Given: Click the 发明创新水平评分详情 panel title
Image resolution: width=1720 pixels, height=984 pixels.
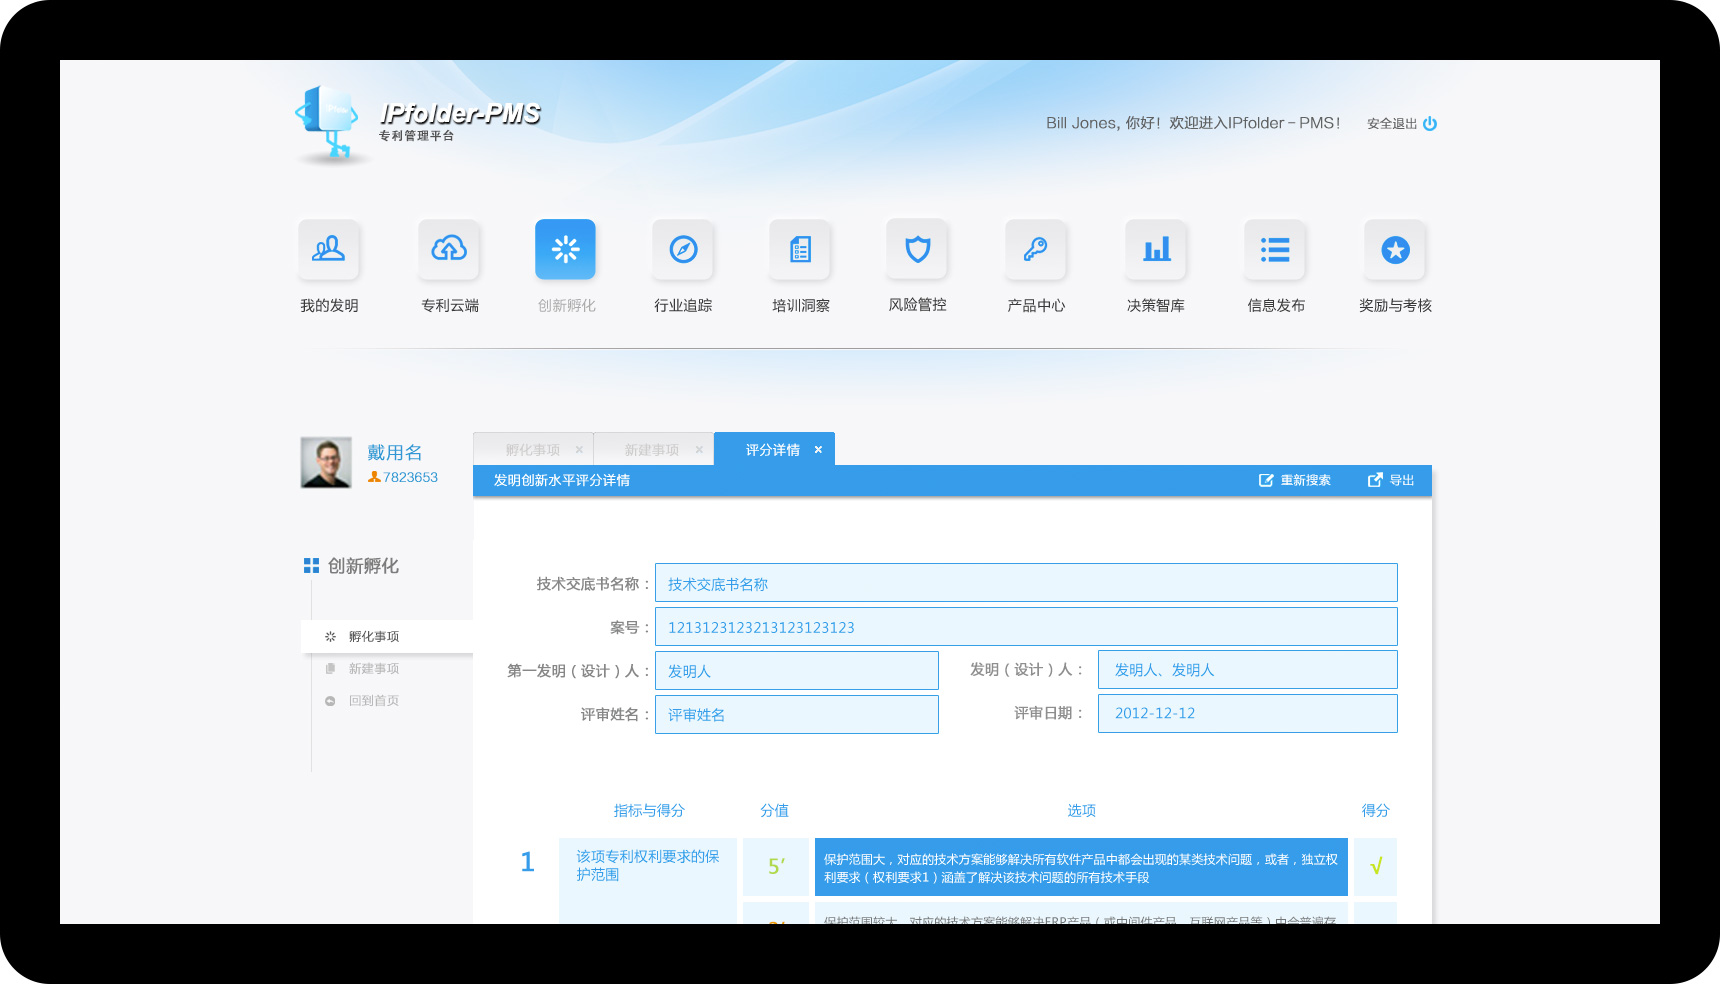Looking at the screenshot, I should (x=562, y=480).
